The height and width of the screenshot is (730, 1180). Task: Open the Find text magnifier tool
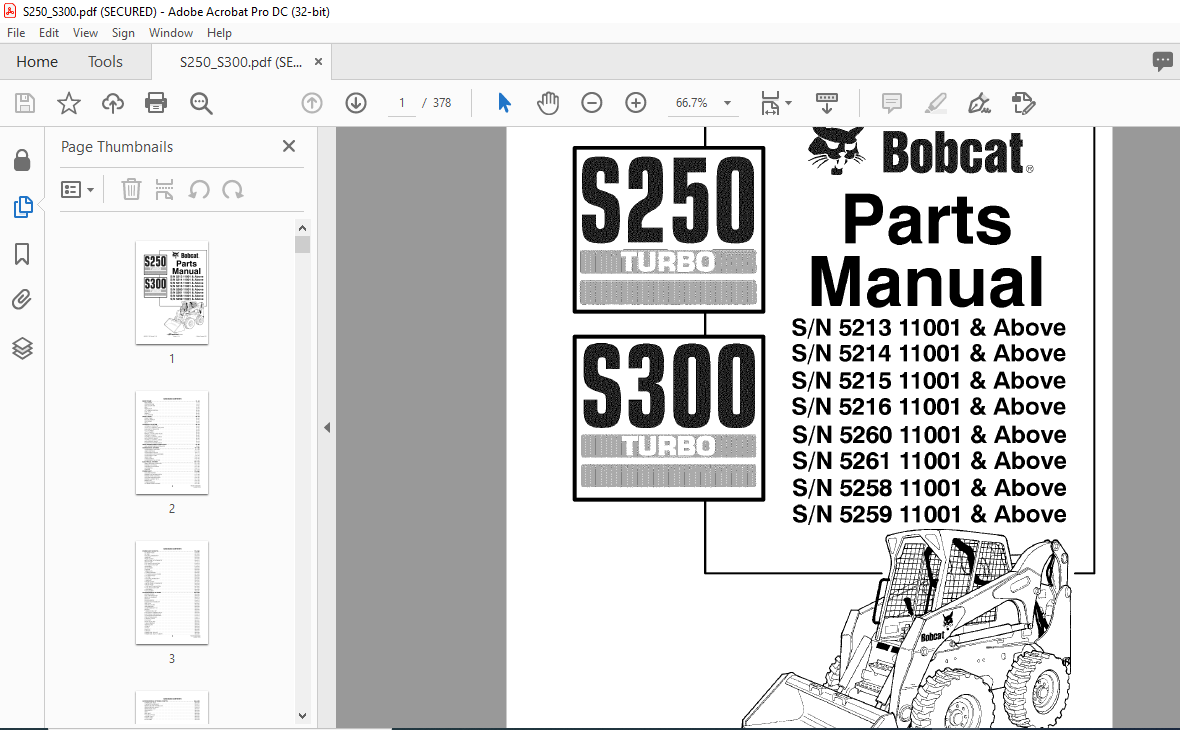click(201, 103)
